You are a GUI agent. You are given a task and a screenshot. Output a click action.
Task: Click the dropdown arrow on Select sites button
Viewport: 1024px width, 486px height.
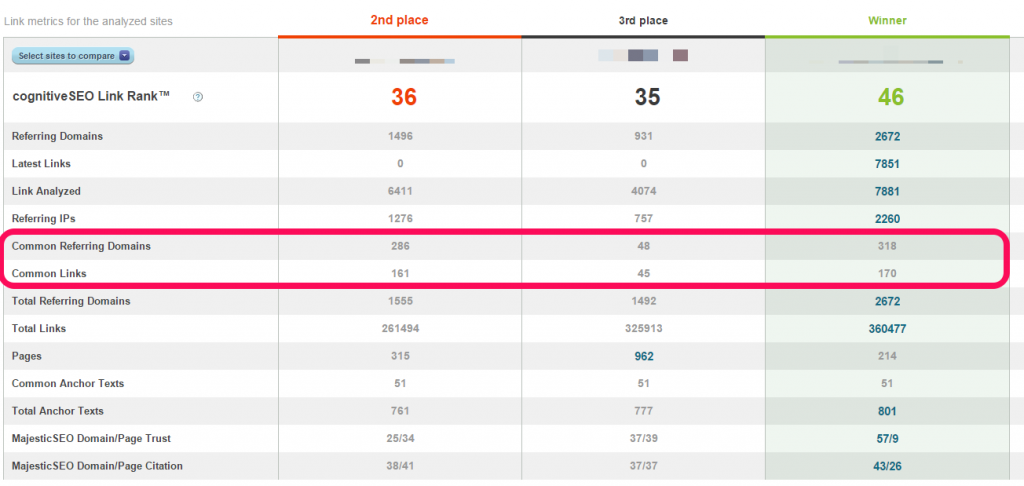coord(124,56)
